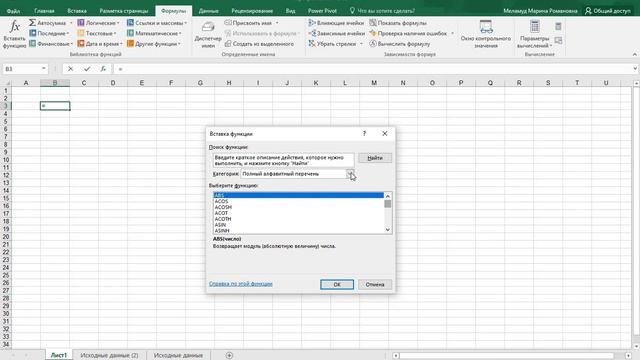
Task: Open the Name Manager
Action: pyautogui.click(x=208, y=34)
